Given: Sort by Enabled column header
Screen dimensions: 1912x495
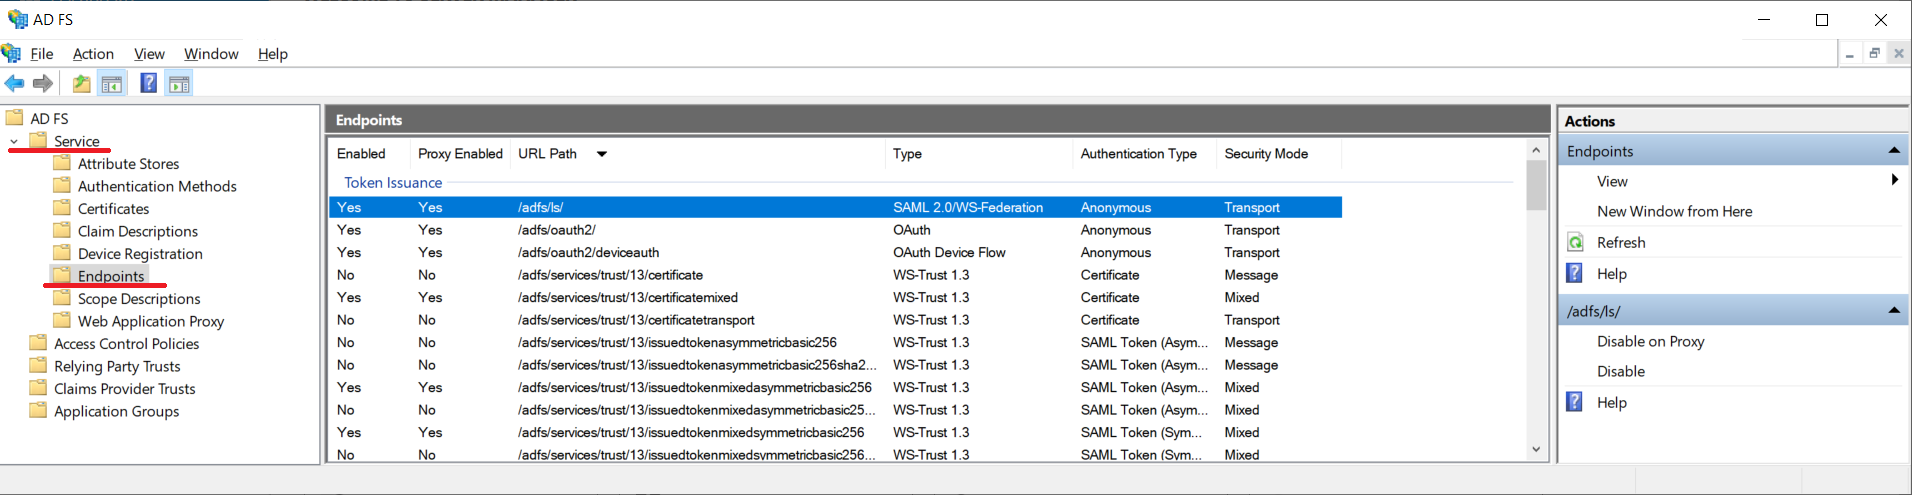Looking at the screenshot, I should 361,154.
